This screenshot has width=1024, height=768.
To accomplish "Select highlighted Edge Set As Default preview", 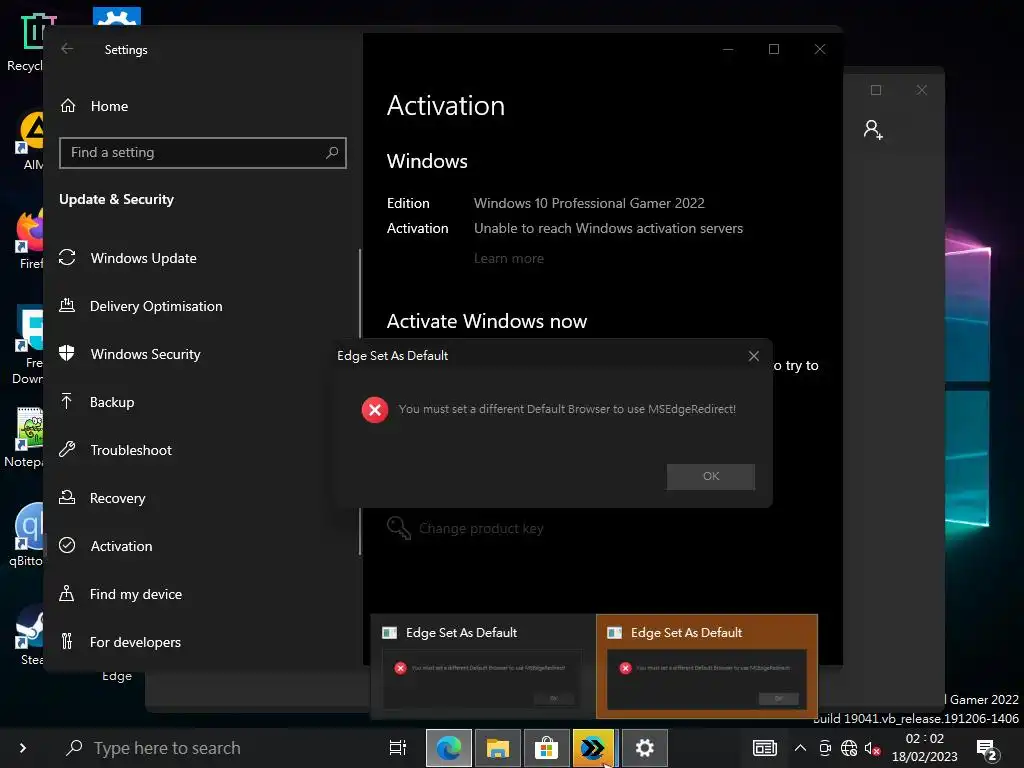I will click(707, 666).
